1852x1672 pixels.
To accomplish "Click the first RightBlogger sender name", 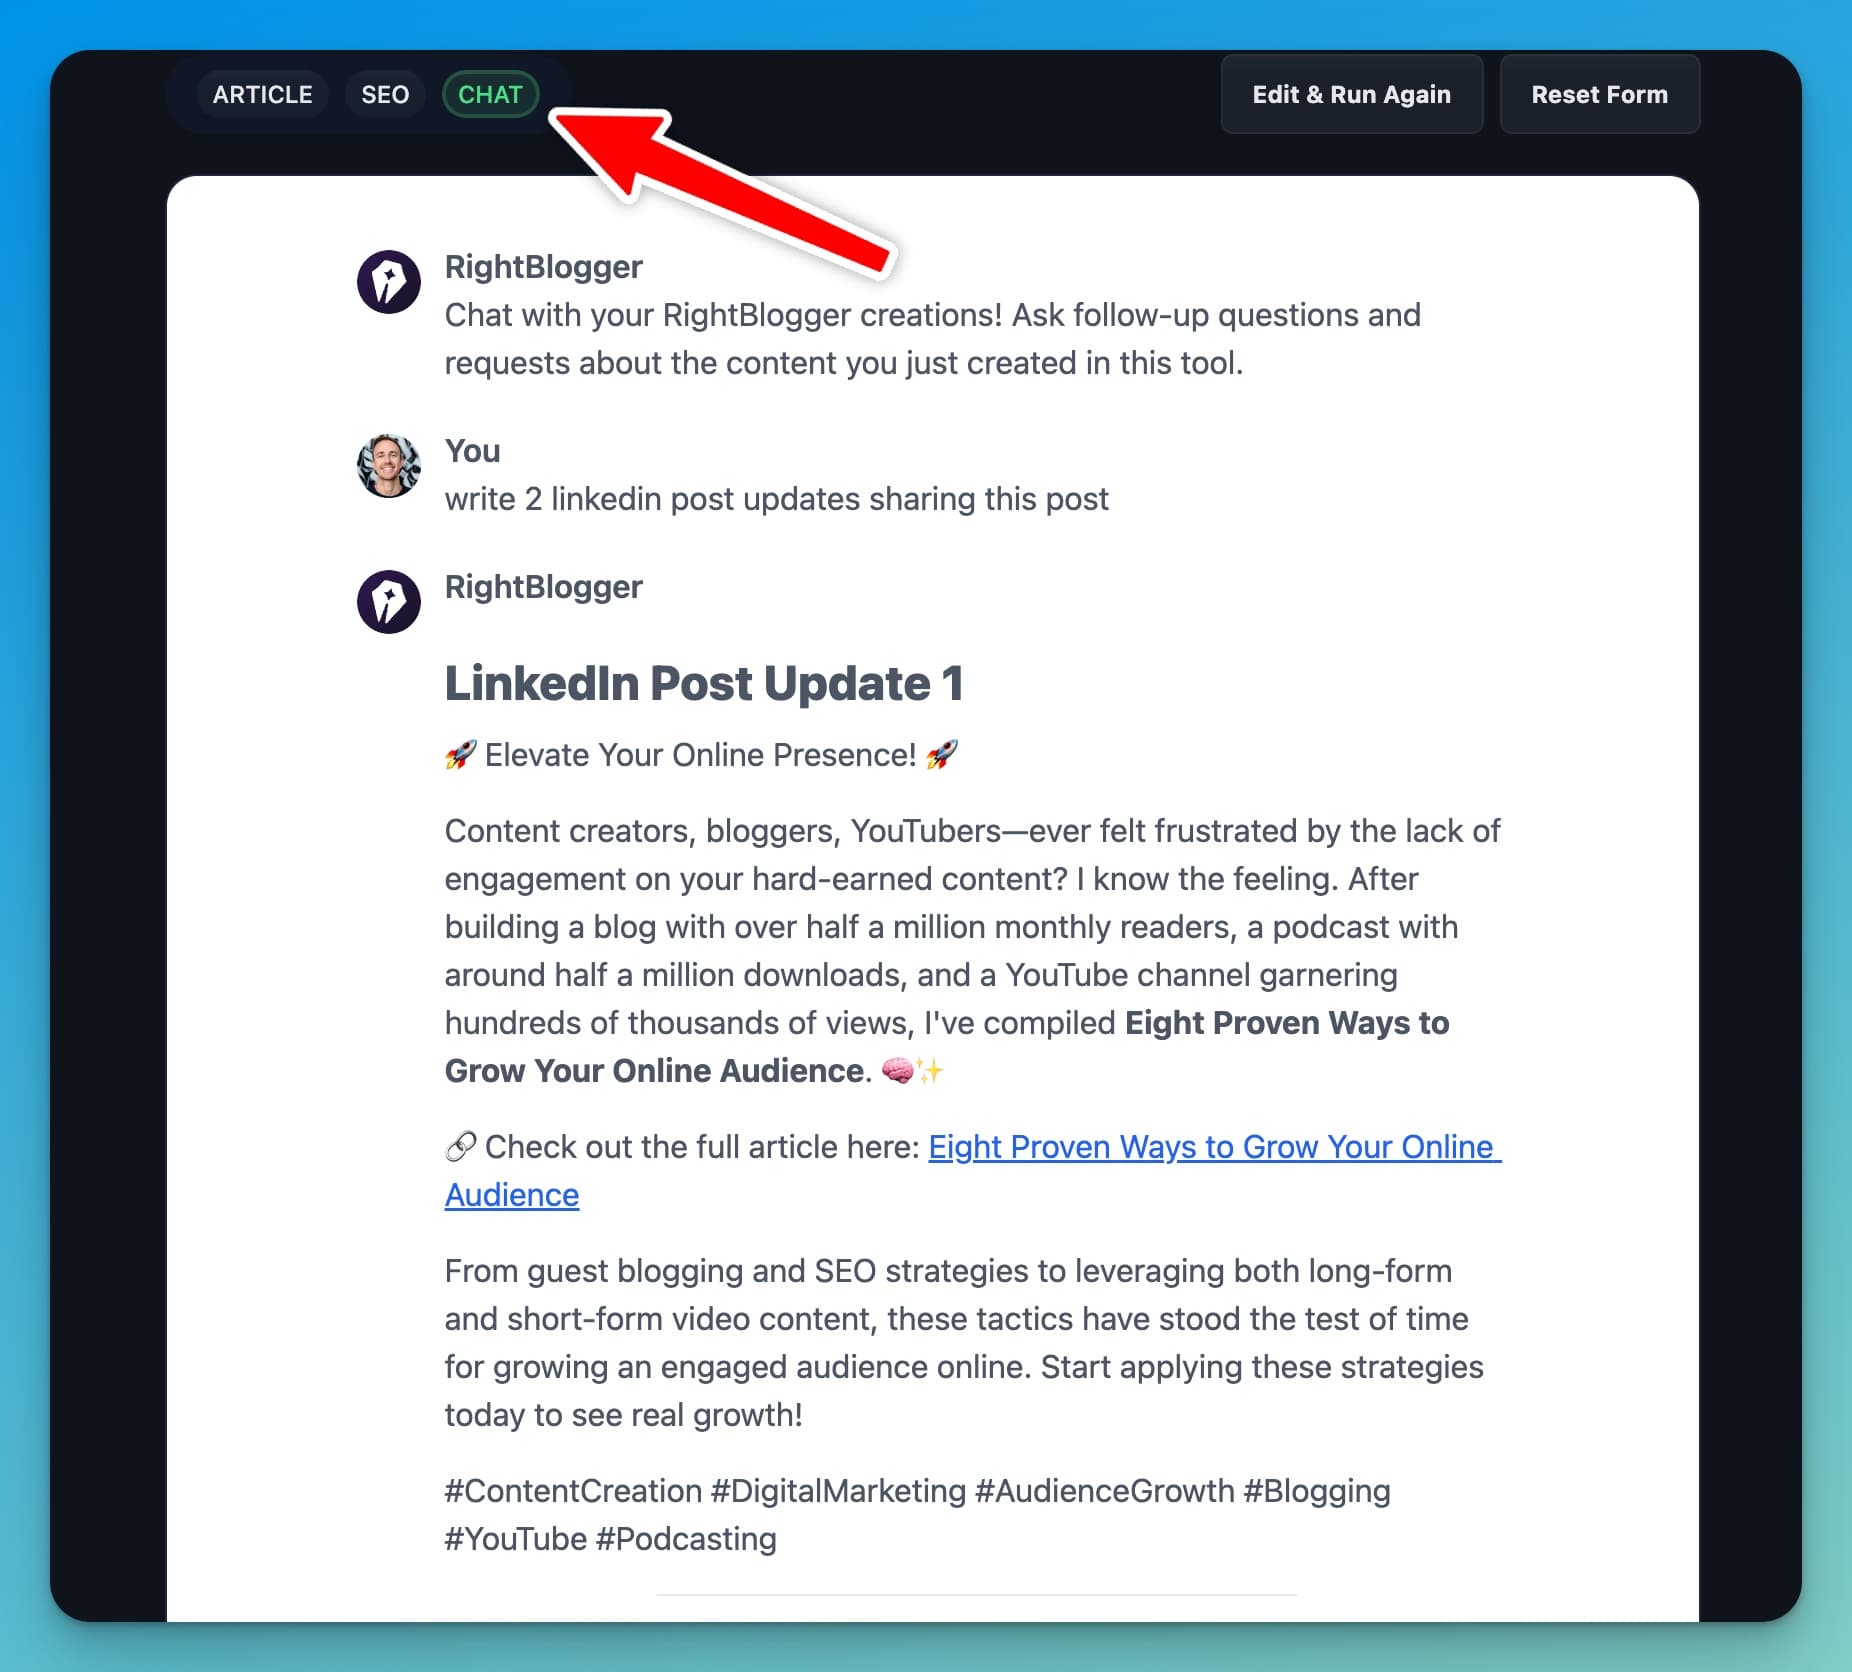I will pyautogui.click(x=543, y=267).
